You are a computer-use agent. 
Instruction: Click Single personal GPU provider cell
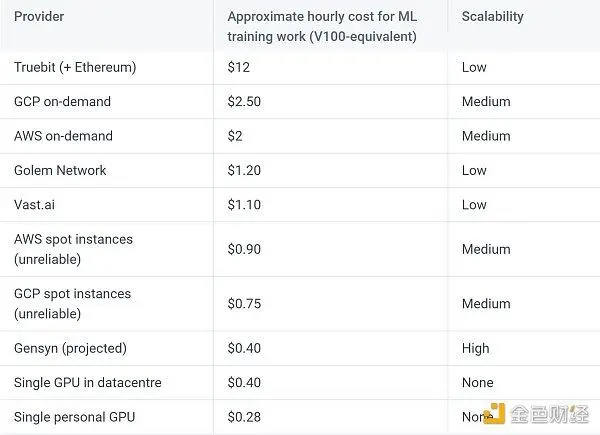(x=75, y=417)
